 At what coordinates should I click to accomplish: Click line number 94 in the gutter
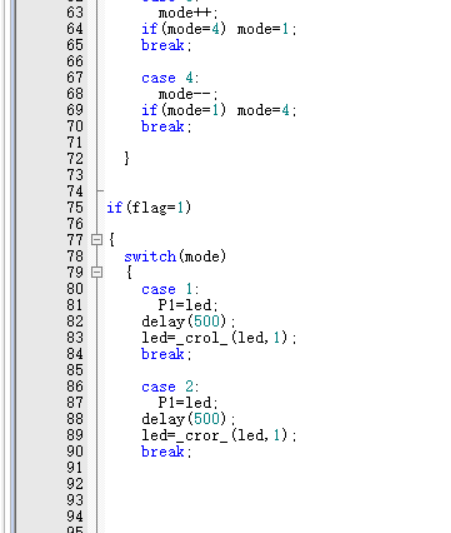[75, 517]
